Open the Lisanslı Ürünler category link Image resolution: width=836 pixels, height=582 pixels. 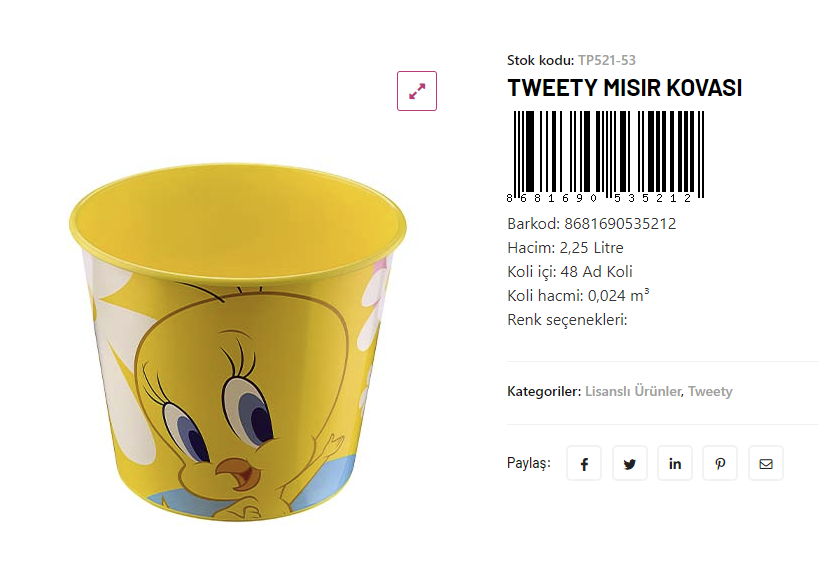[x=633, y=391]
